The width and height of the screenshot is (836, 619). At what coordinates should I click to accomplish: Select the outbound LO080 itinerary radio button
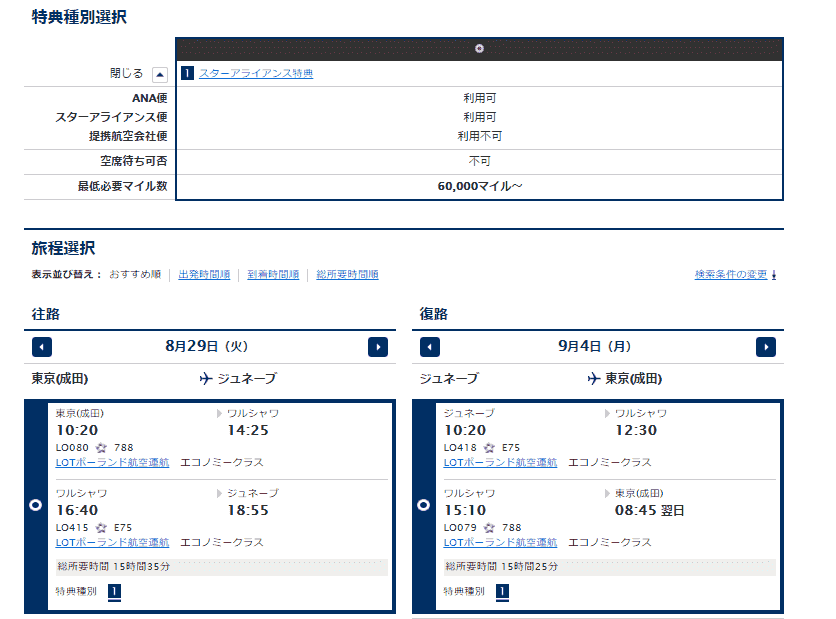(x=36, y=505)
